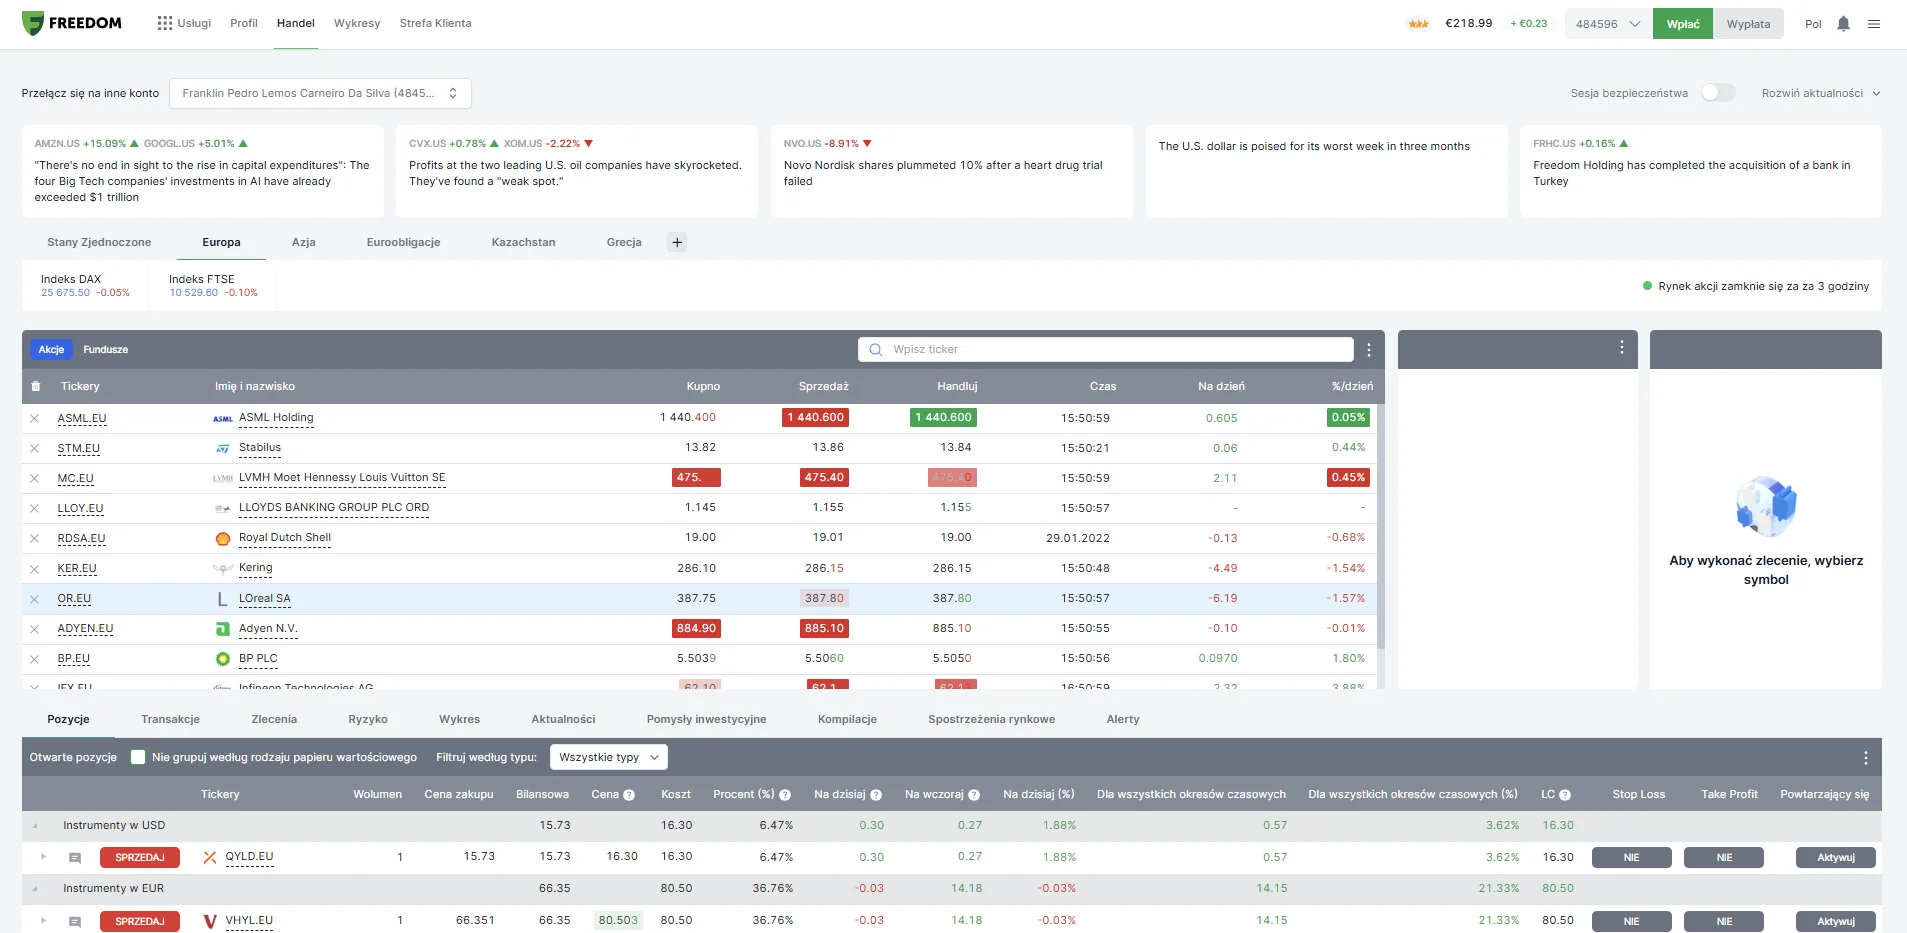Image resolution: width=1907 pixels, height=933 pixels.
Task: Expand the VHYL.EU position row
Action: tap(43, 921)
